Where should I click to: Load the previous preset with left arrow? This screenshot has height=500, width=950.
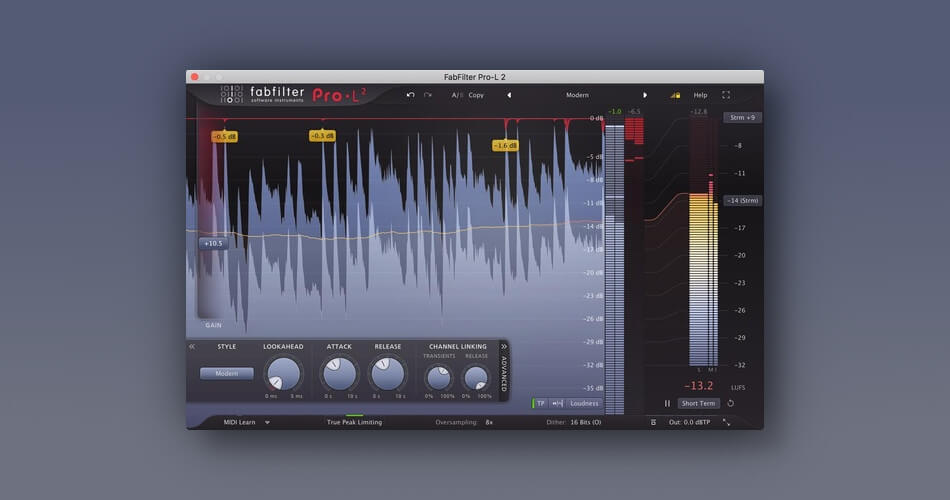pos(509,95)
